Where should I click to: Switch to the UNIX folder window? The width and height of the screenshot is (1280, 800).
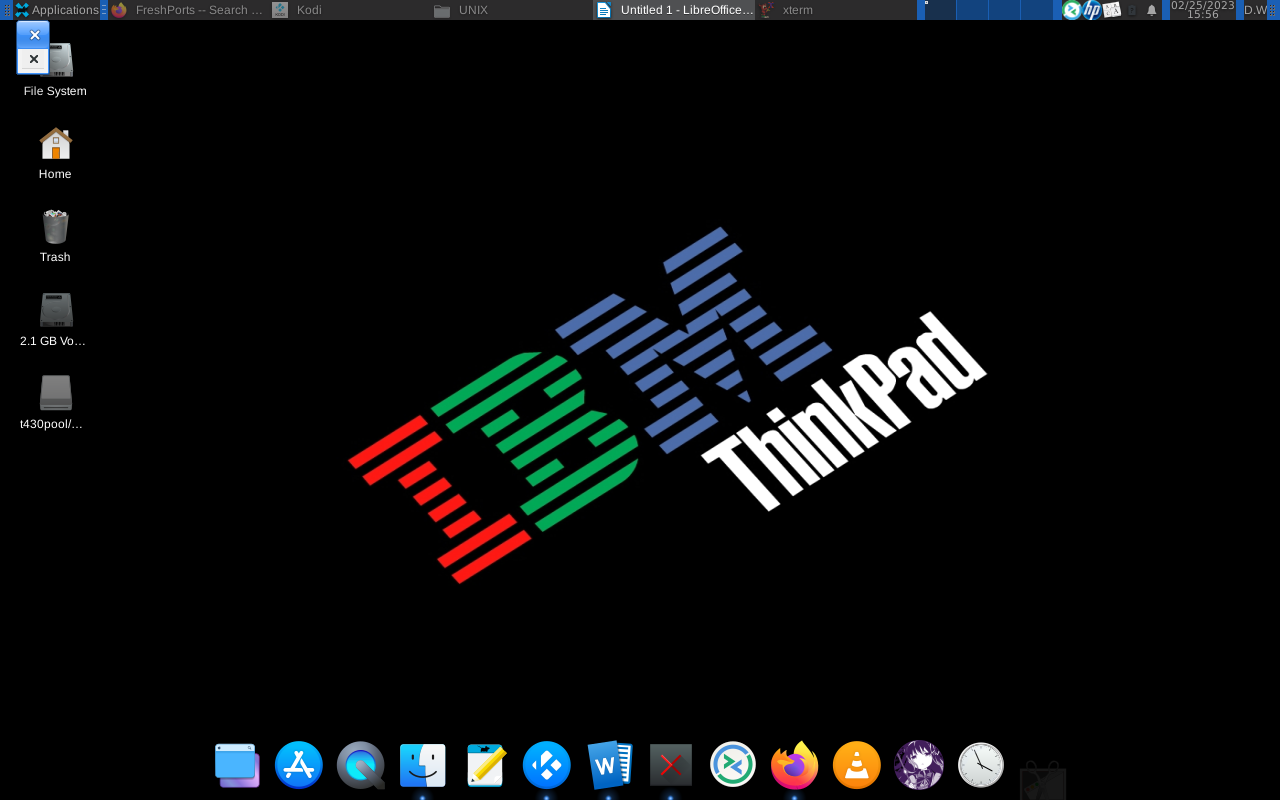pos(472,10)
